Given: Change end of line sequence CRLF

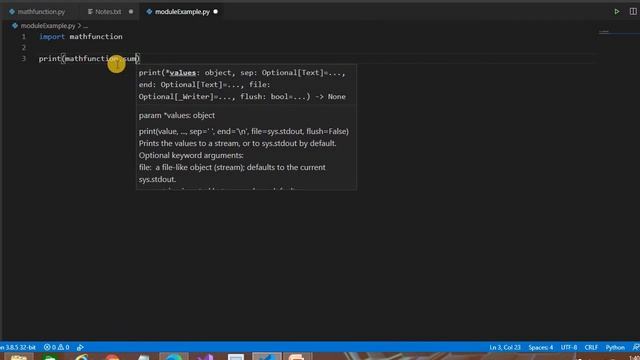Looking at the screenshot, I should (591, 347).
